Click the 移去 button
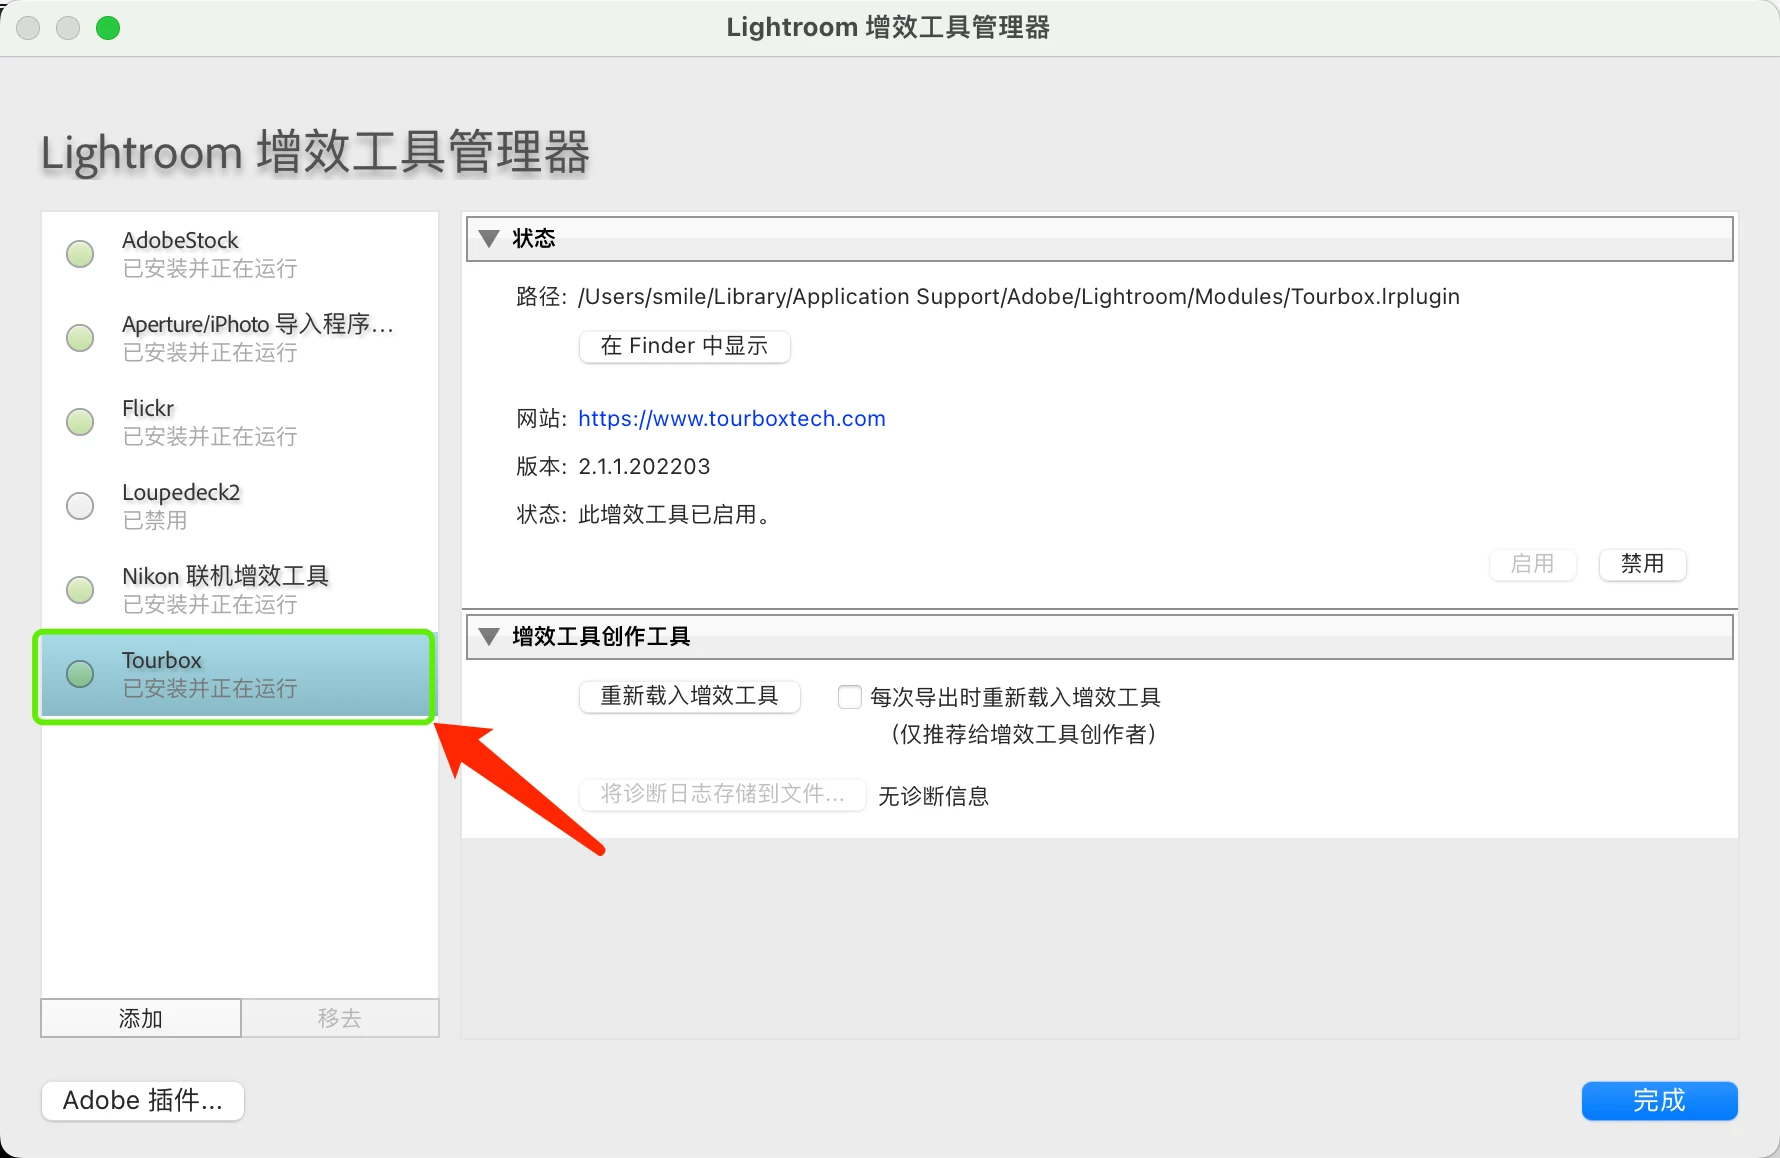Viewport: 1780px width, 1158px height. pyautogui.click(x=340, y=1018)
